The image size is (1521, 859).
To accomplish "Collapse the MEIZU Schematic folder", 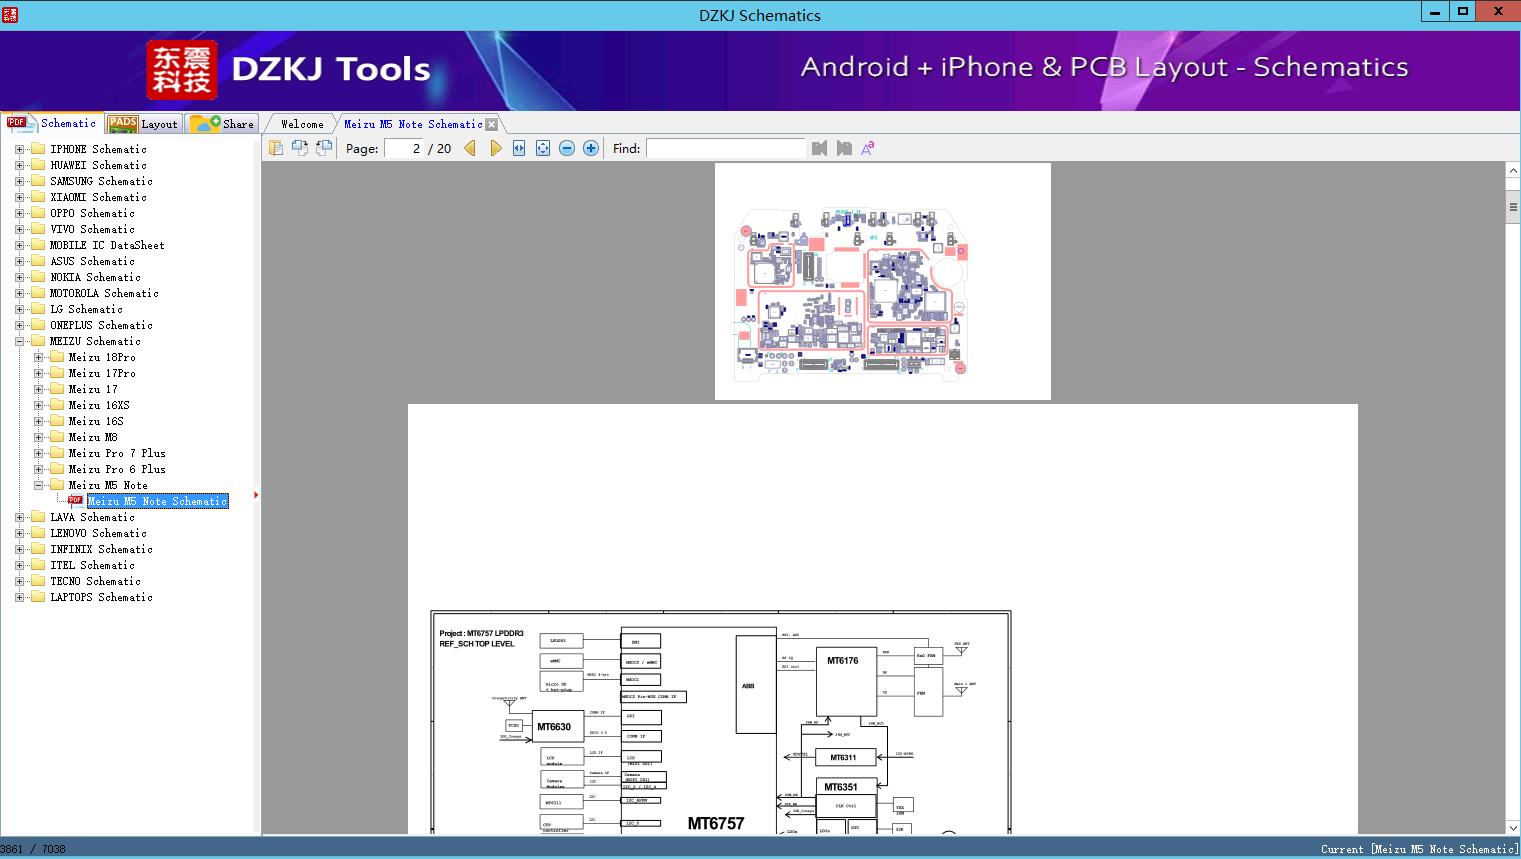I will 19,341.
